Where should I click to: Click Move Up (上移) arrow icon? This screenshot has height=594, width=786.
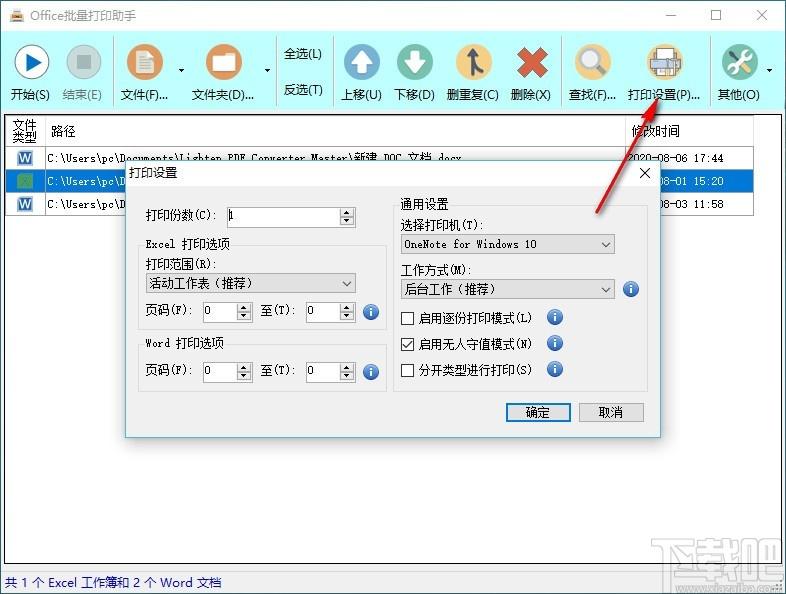coord(361,62)
